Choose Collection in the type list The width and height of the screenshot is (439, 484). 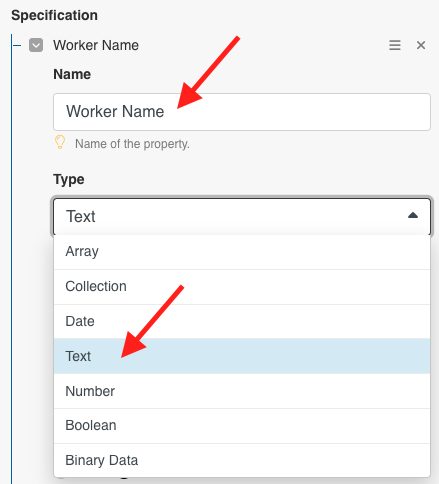(x=242, y=286)
